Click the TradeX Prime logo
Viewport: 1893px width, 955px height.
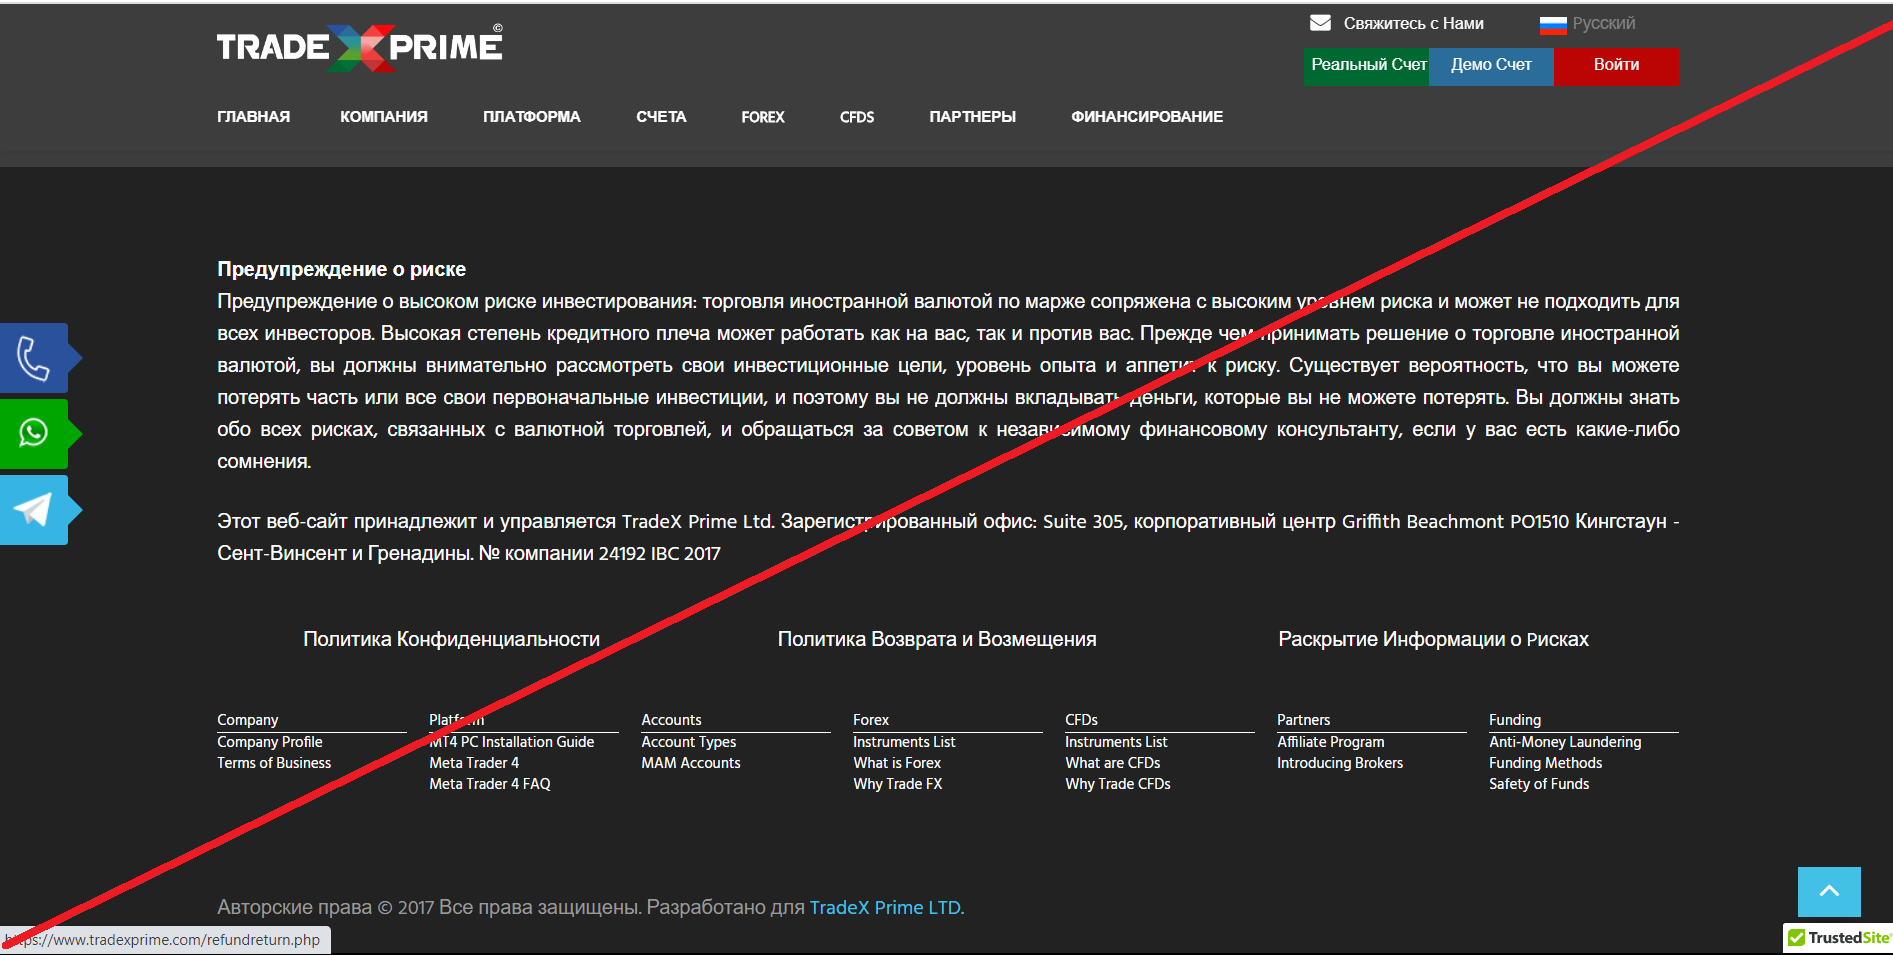[x=360, y=47]
